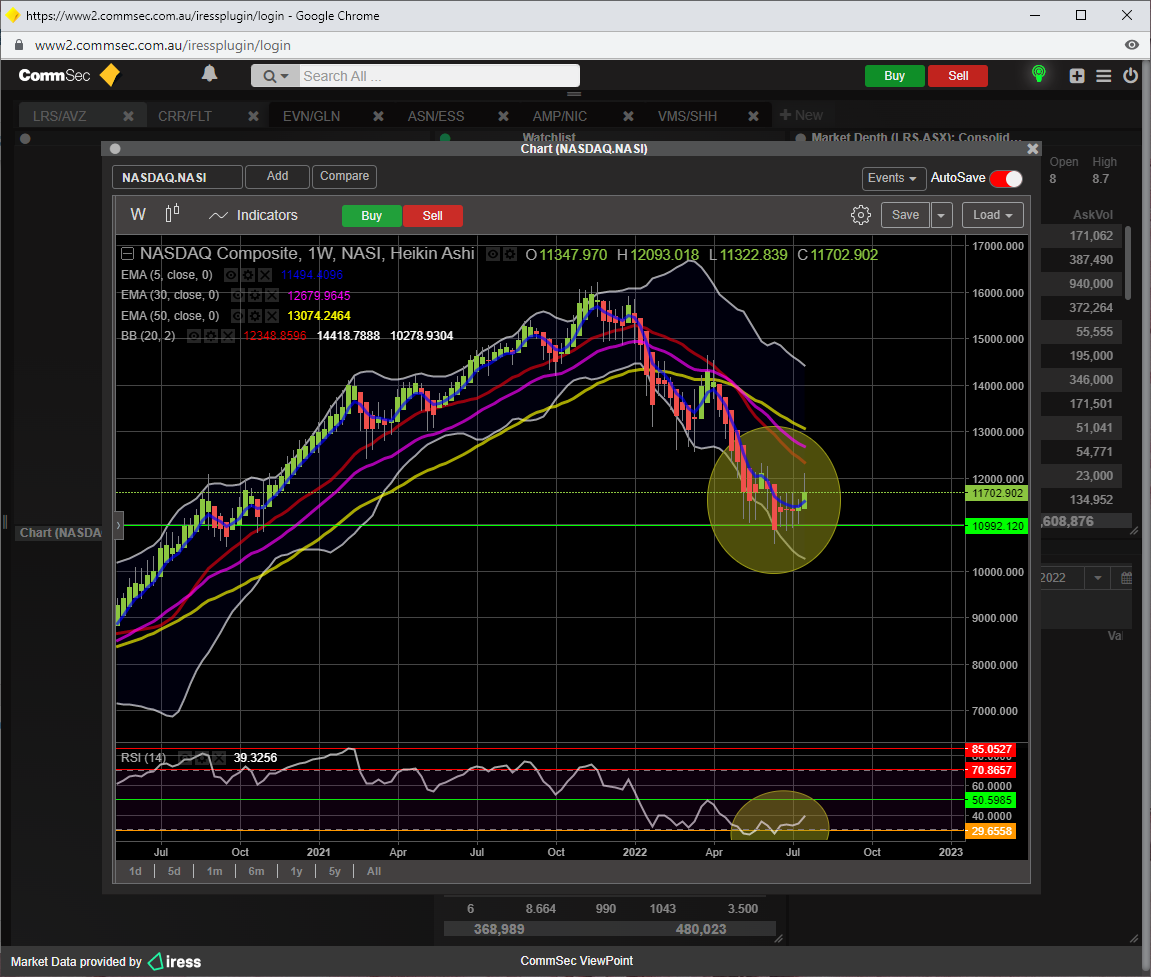
Task: Switch to the VMS/SHH tab
Action: (687, 116)
